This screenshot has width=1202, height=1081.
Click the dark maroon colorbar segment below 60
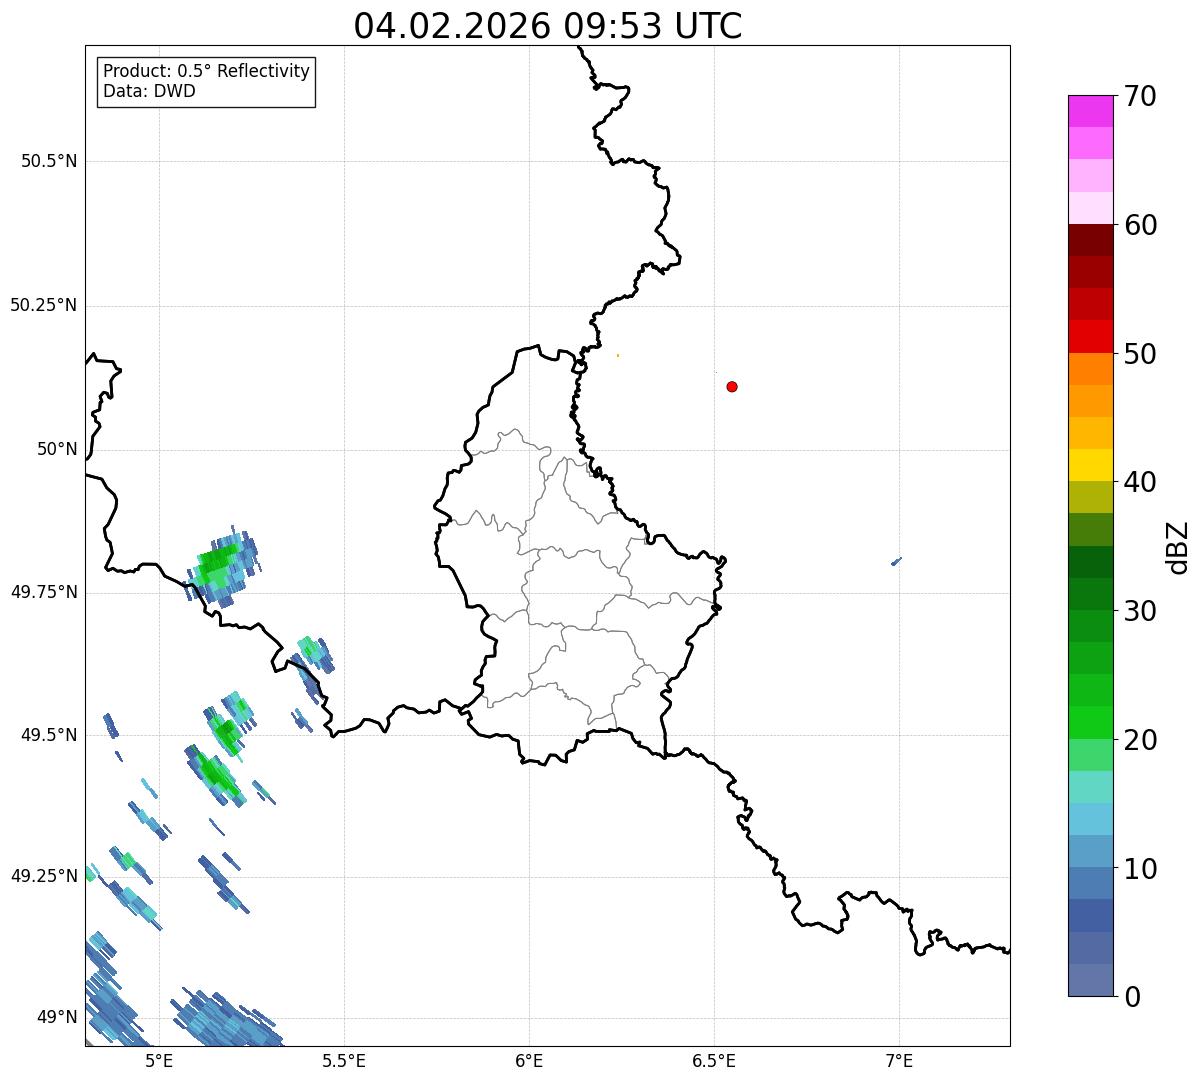(x=1090, y=240)
